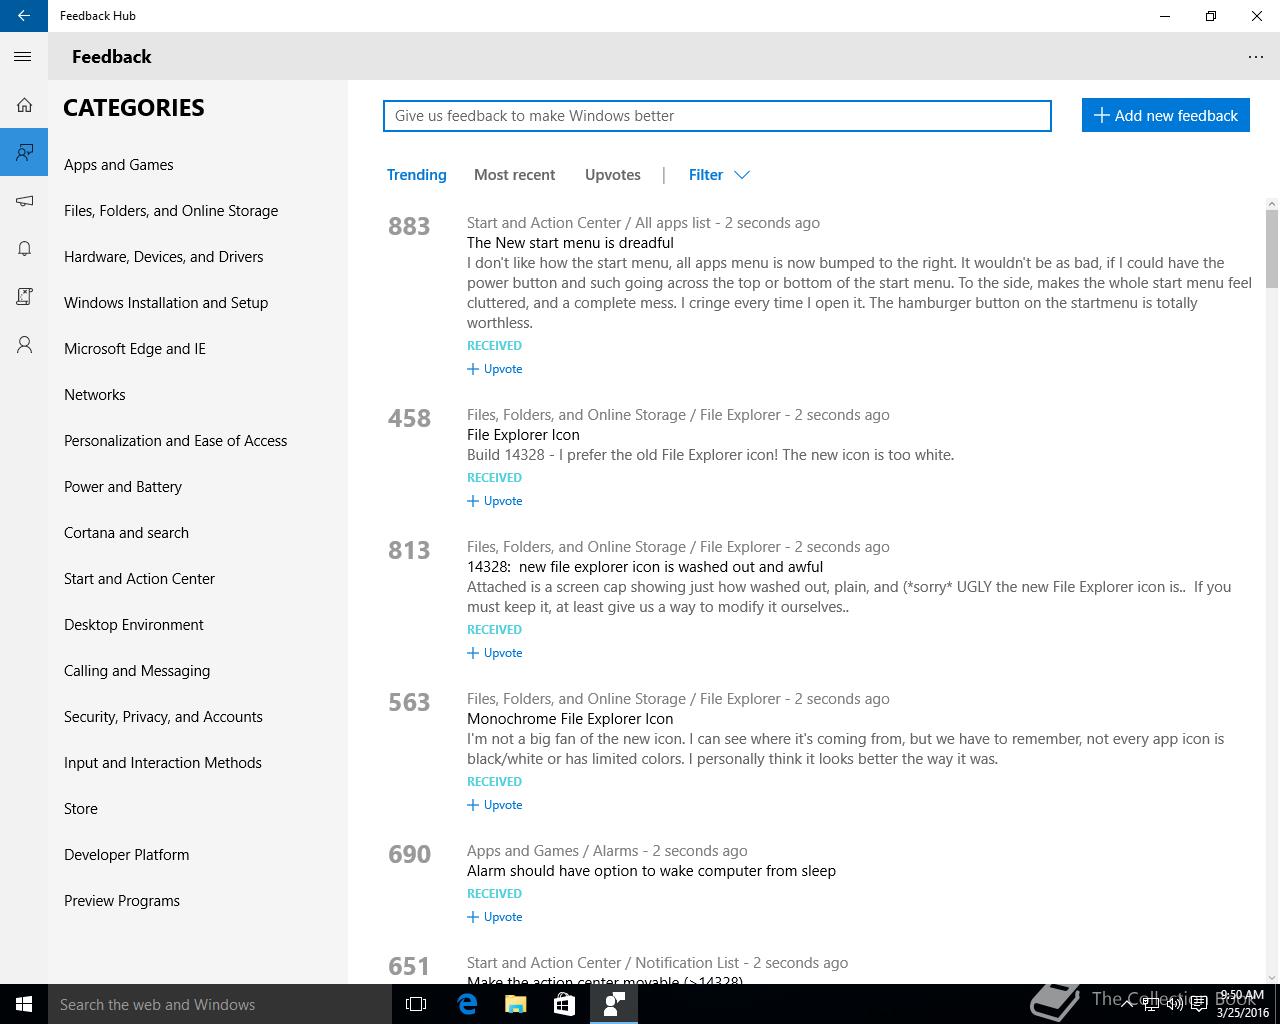Select Desktop Environment category

click(x=134, y=625)
